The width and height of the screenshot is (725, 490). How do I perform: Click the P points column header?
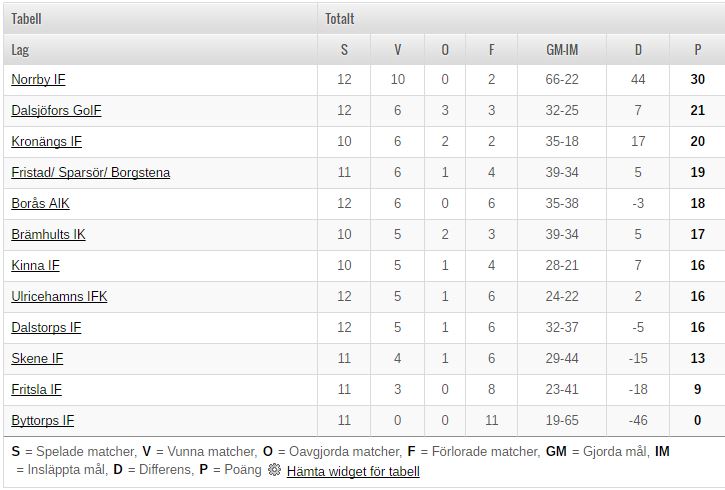(697, 49)
